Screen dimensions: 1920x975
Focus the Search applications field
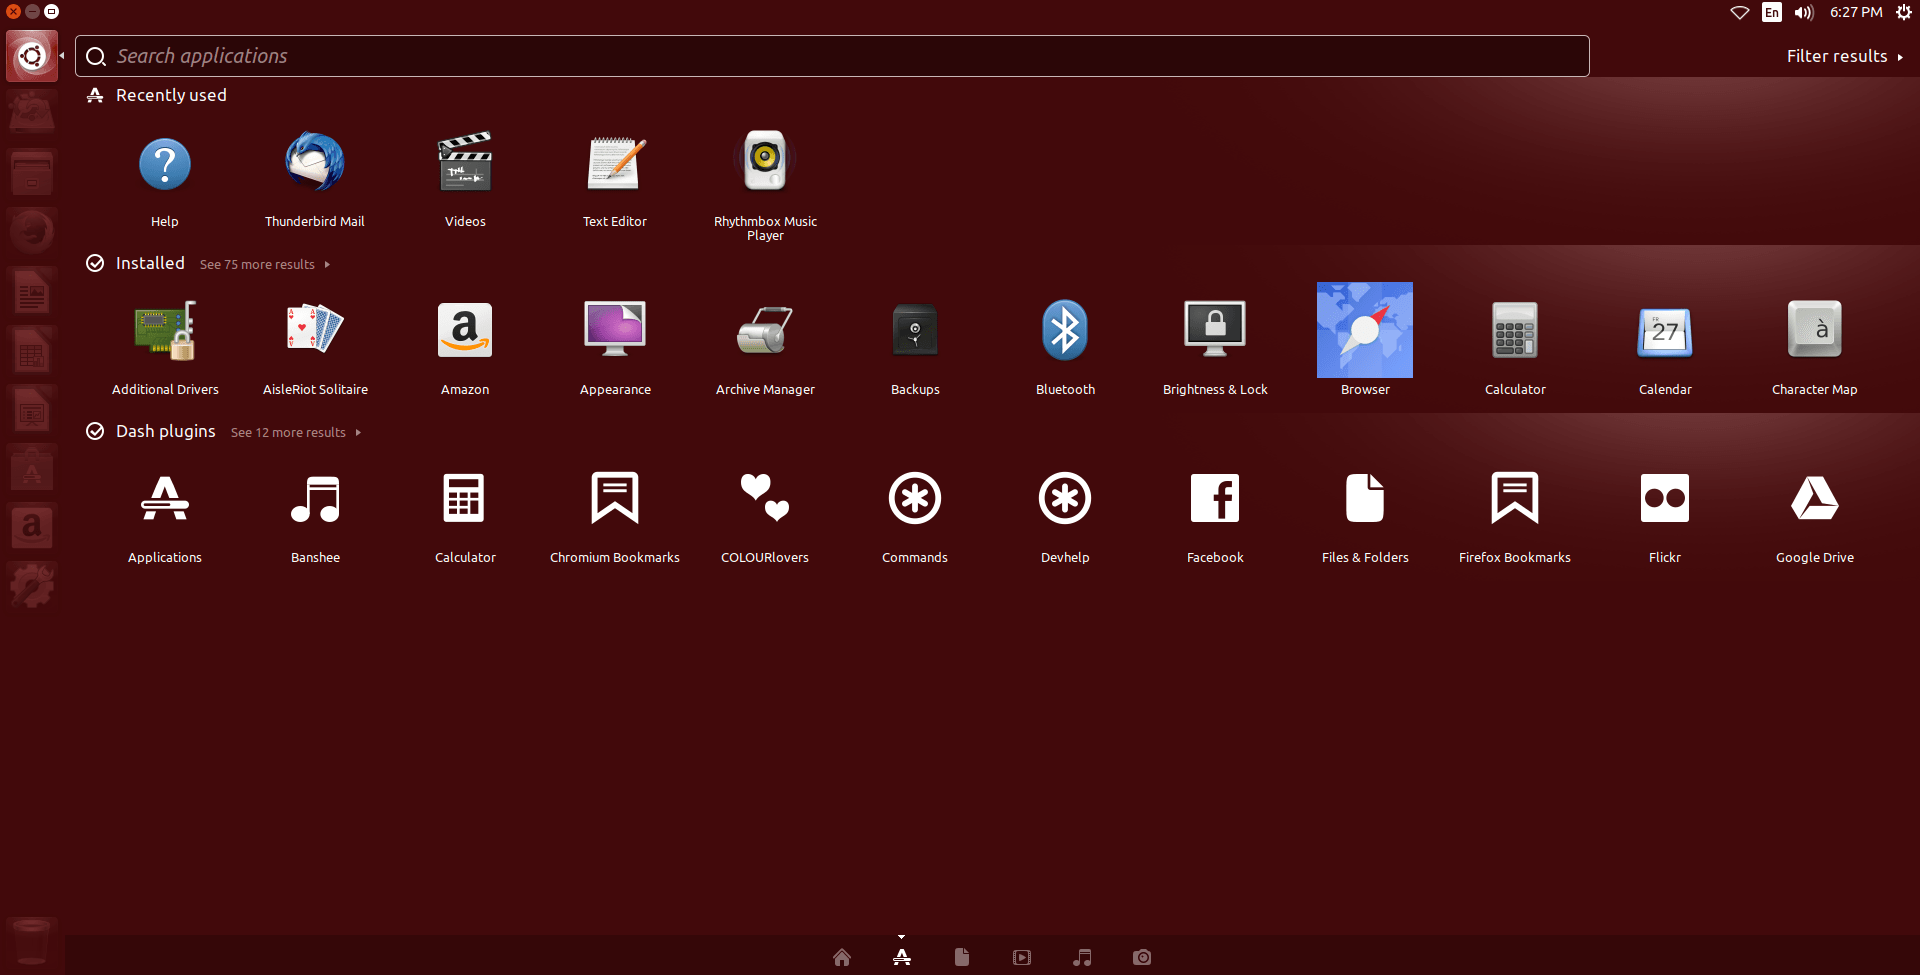click(832, 56)
